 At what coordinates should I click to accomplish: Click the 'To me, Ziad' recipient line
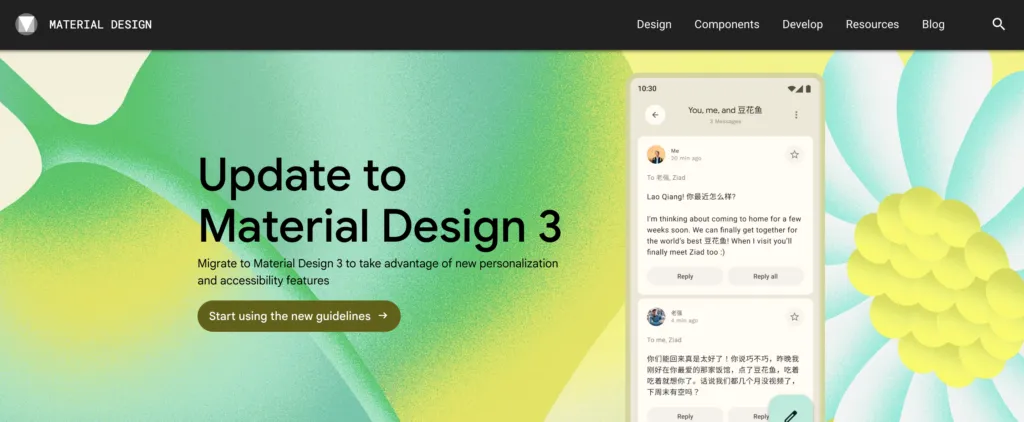[x=664, y=340]
